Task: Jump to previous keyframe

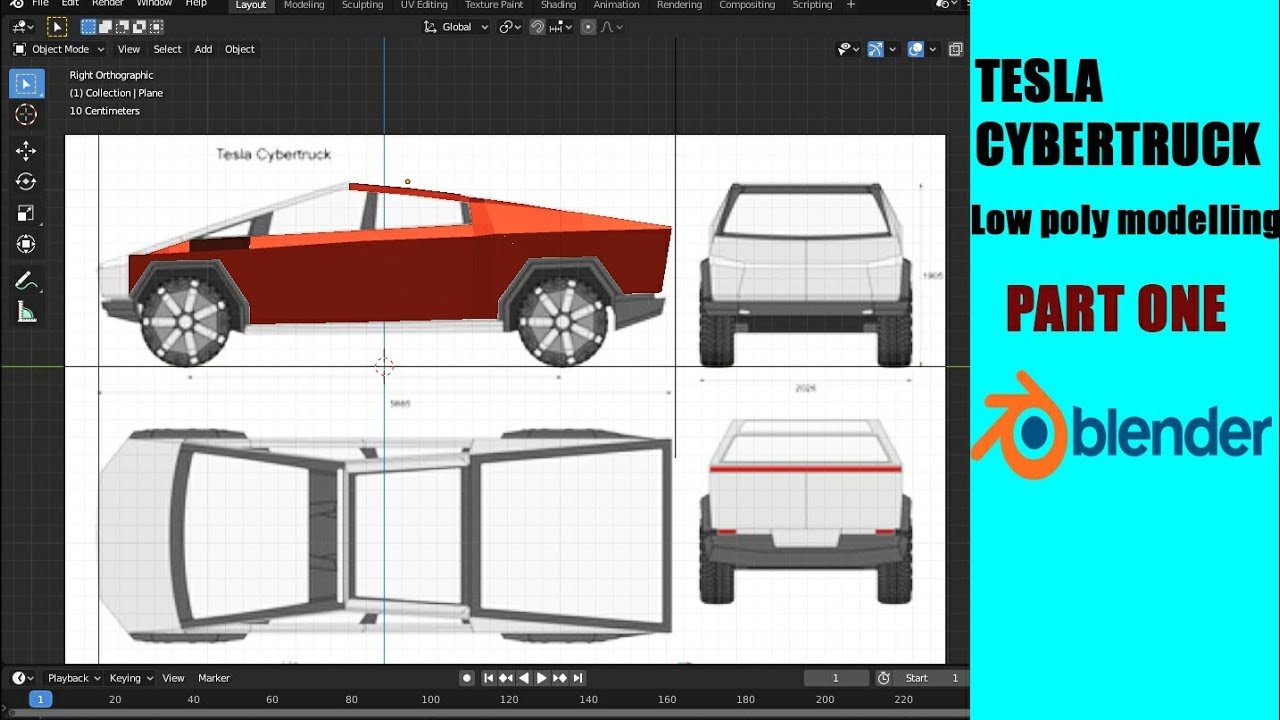Action: click(506, 678)
